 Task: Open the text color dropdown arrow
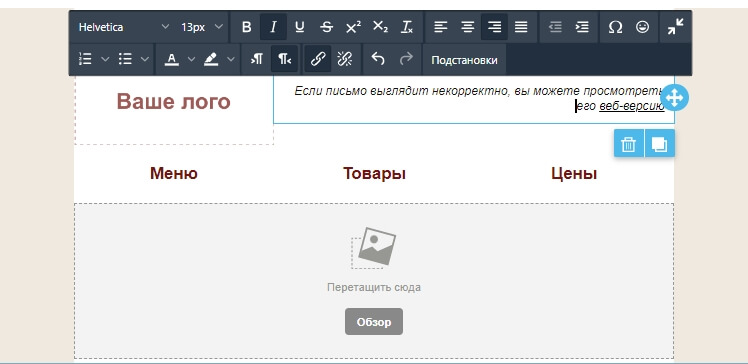tap(191, 59)
